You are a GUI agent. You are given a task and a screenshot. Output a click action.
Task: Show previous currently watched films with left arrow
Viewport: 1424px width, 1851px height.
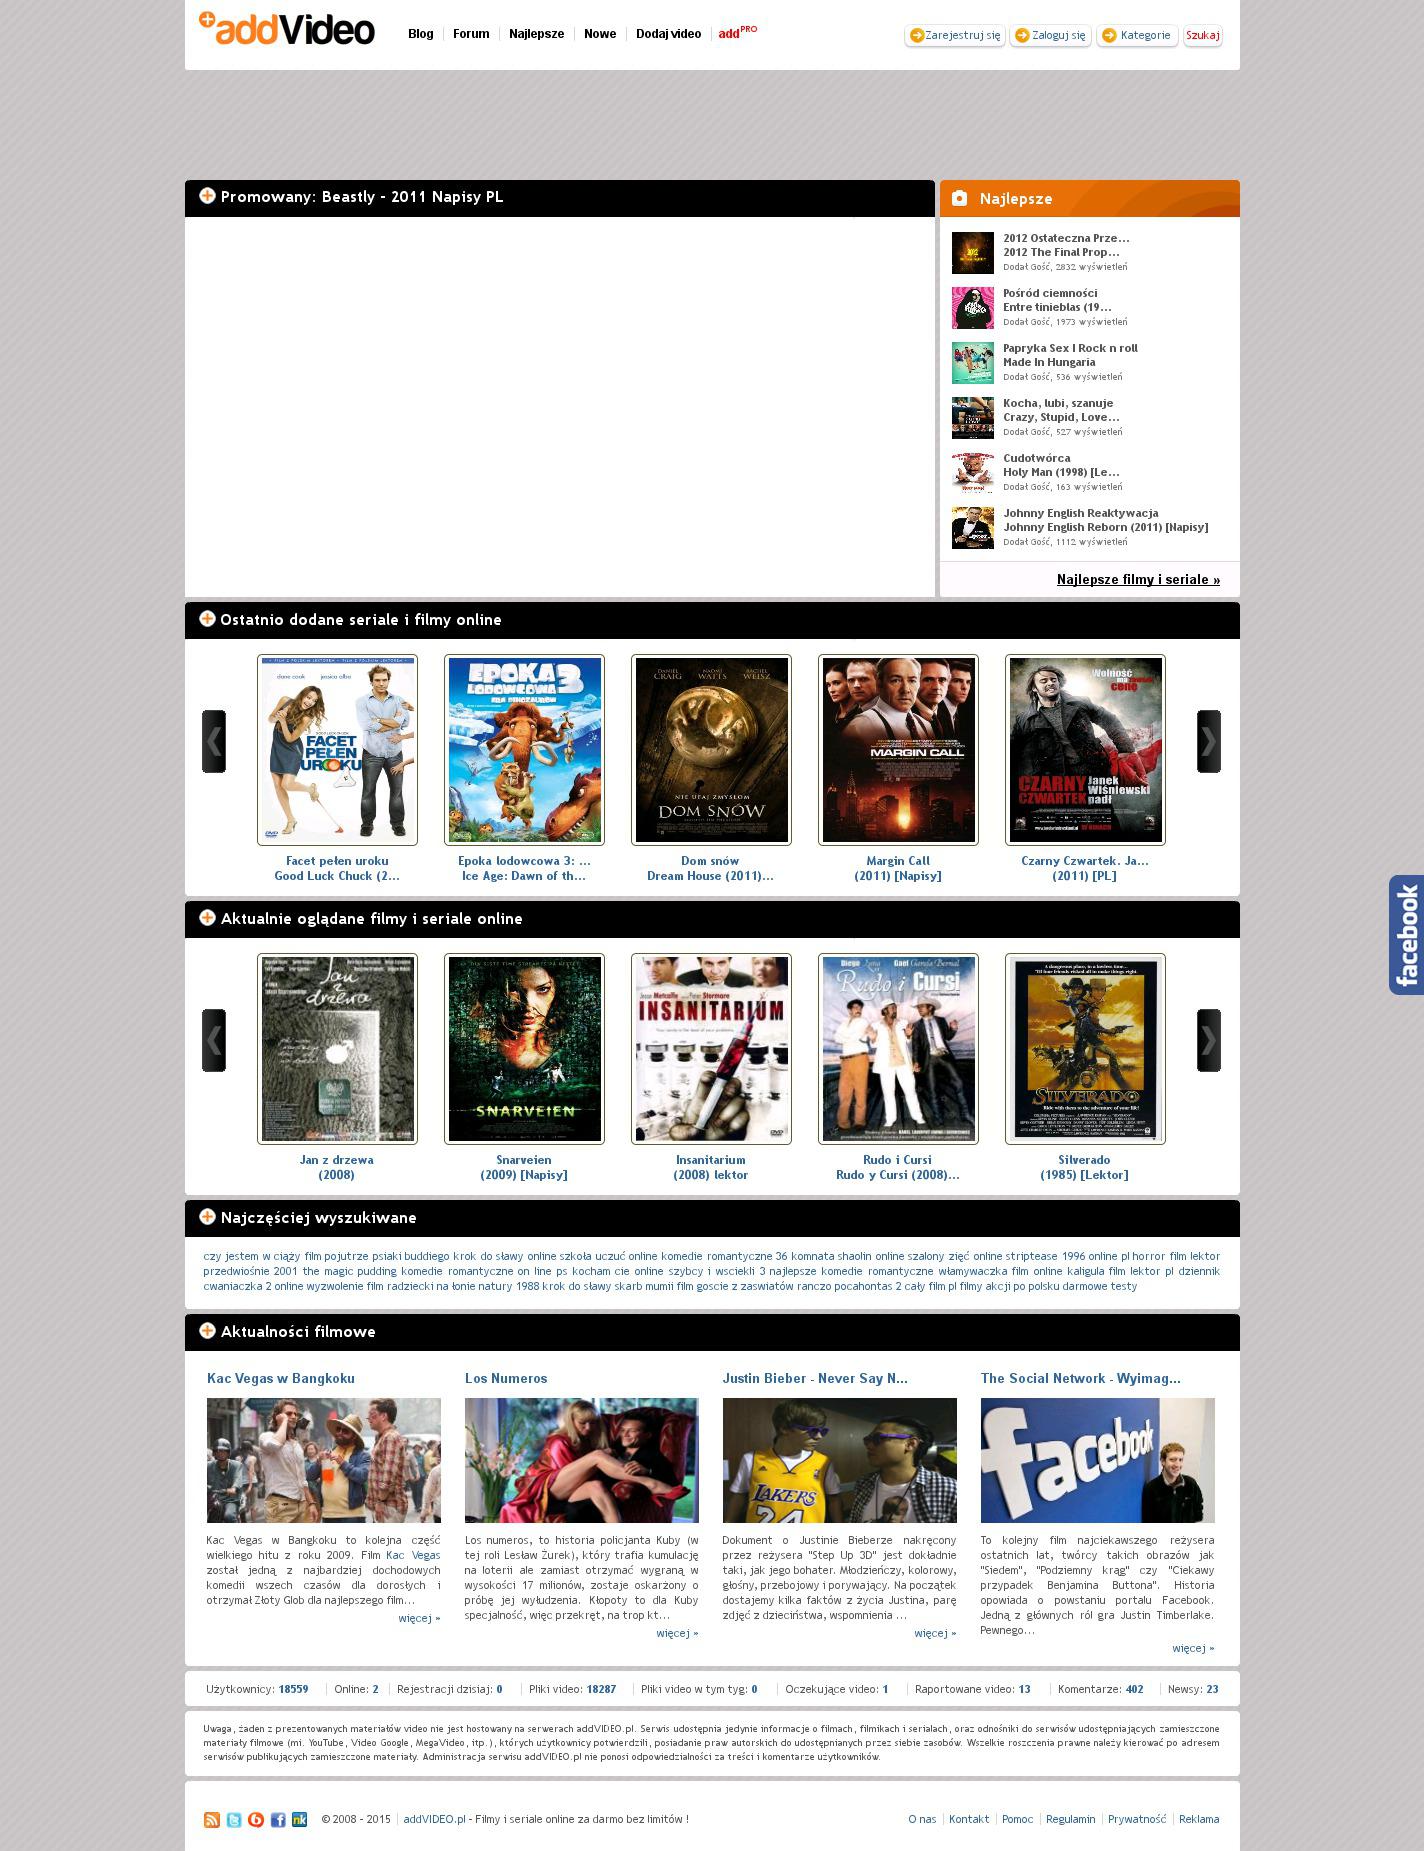click(x=214, y=1040)
